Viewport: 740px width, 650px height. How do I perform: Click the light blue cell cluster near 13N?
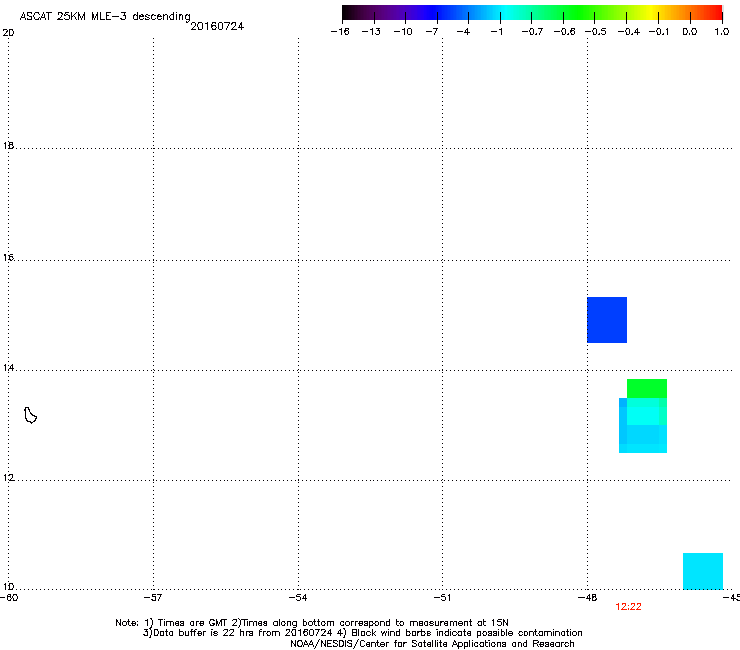[x=643, y=425]
